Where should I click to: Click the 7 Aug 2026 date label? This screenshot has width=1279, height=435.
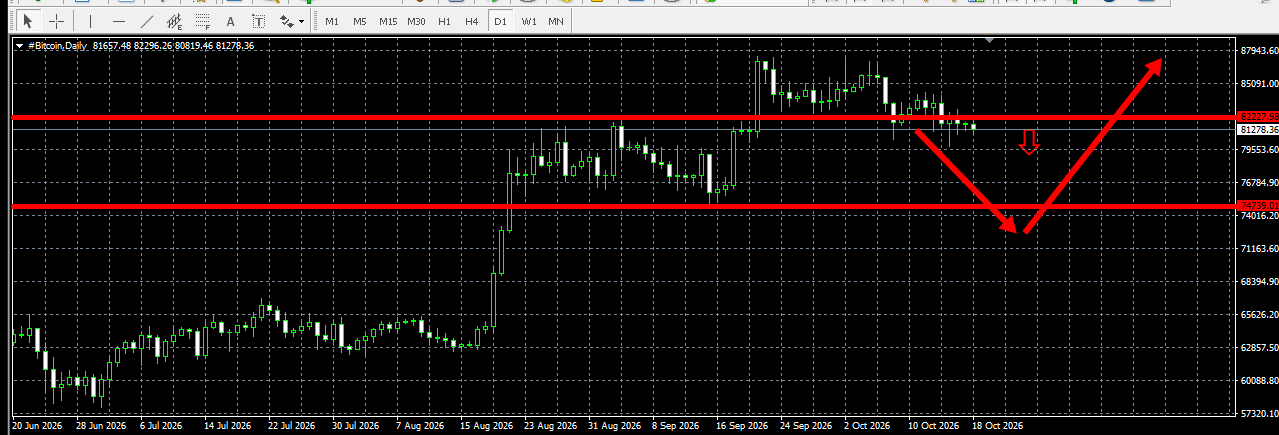point(421,425)
